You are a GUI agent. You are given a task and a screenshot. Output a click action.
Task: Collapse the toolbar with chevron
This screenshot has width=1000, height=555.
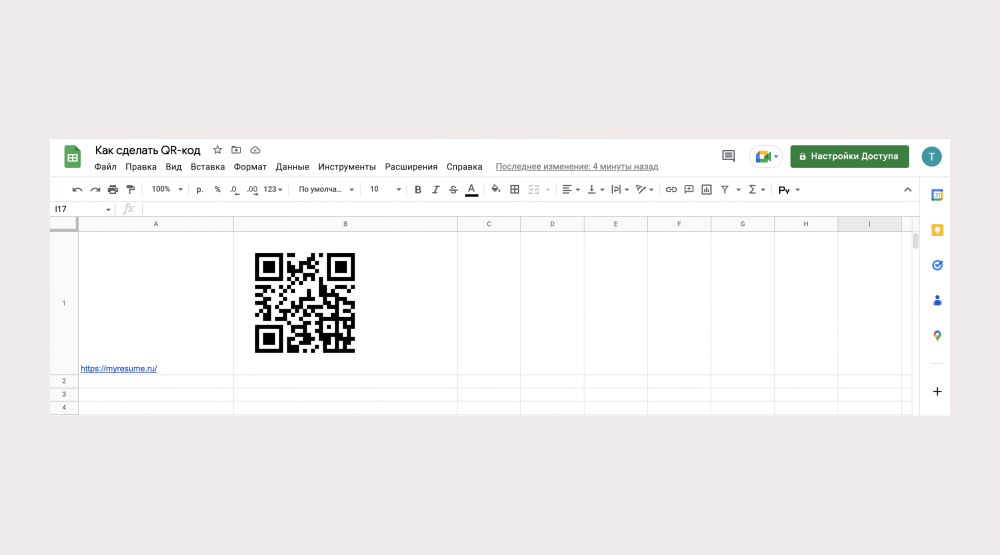[x=908, y=189]
